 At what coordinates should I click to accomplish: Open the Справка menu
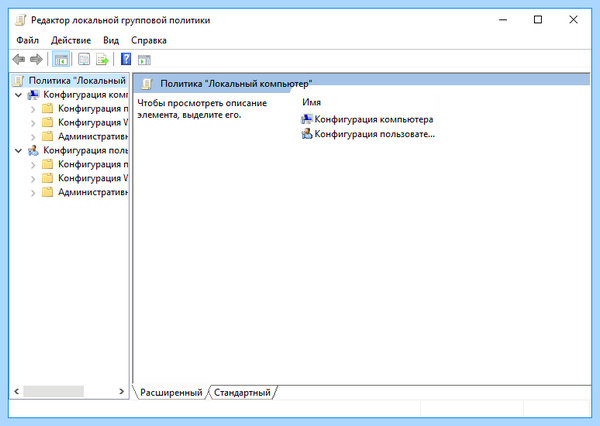click(x=149, y=40)
